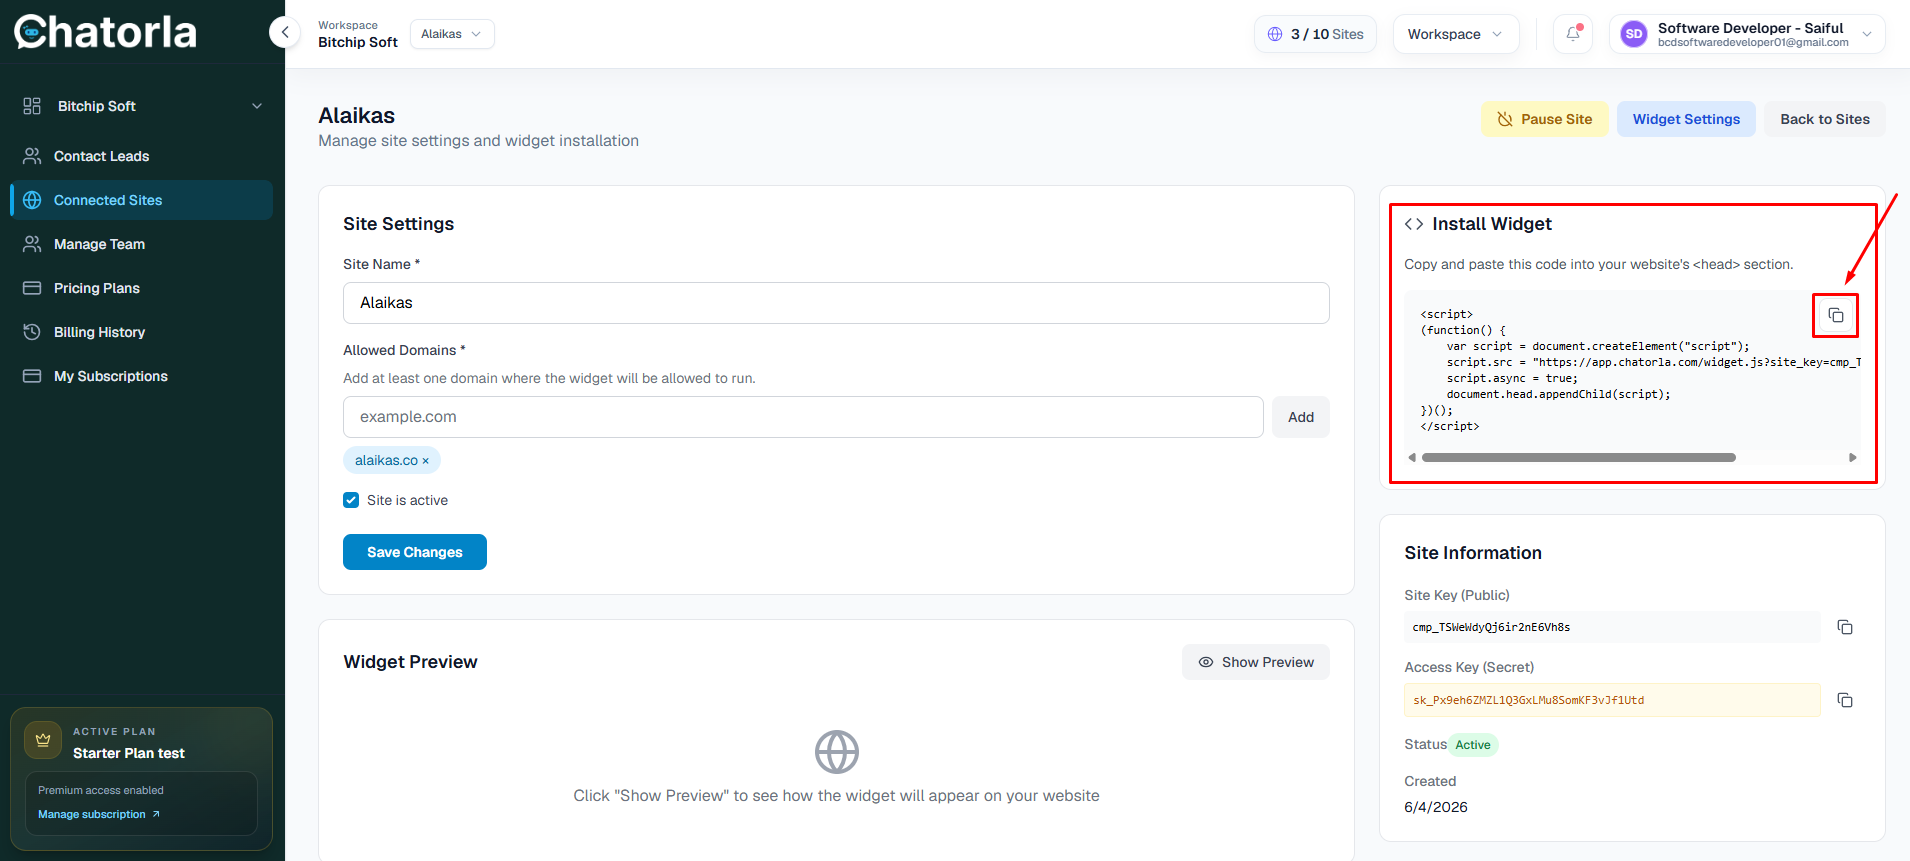Image resolution: width=1910 pixels, height=861 pixels.
Task: Pause the Alaikas site
Action: click(1545, 119)
